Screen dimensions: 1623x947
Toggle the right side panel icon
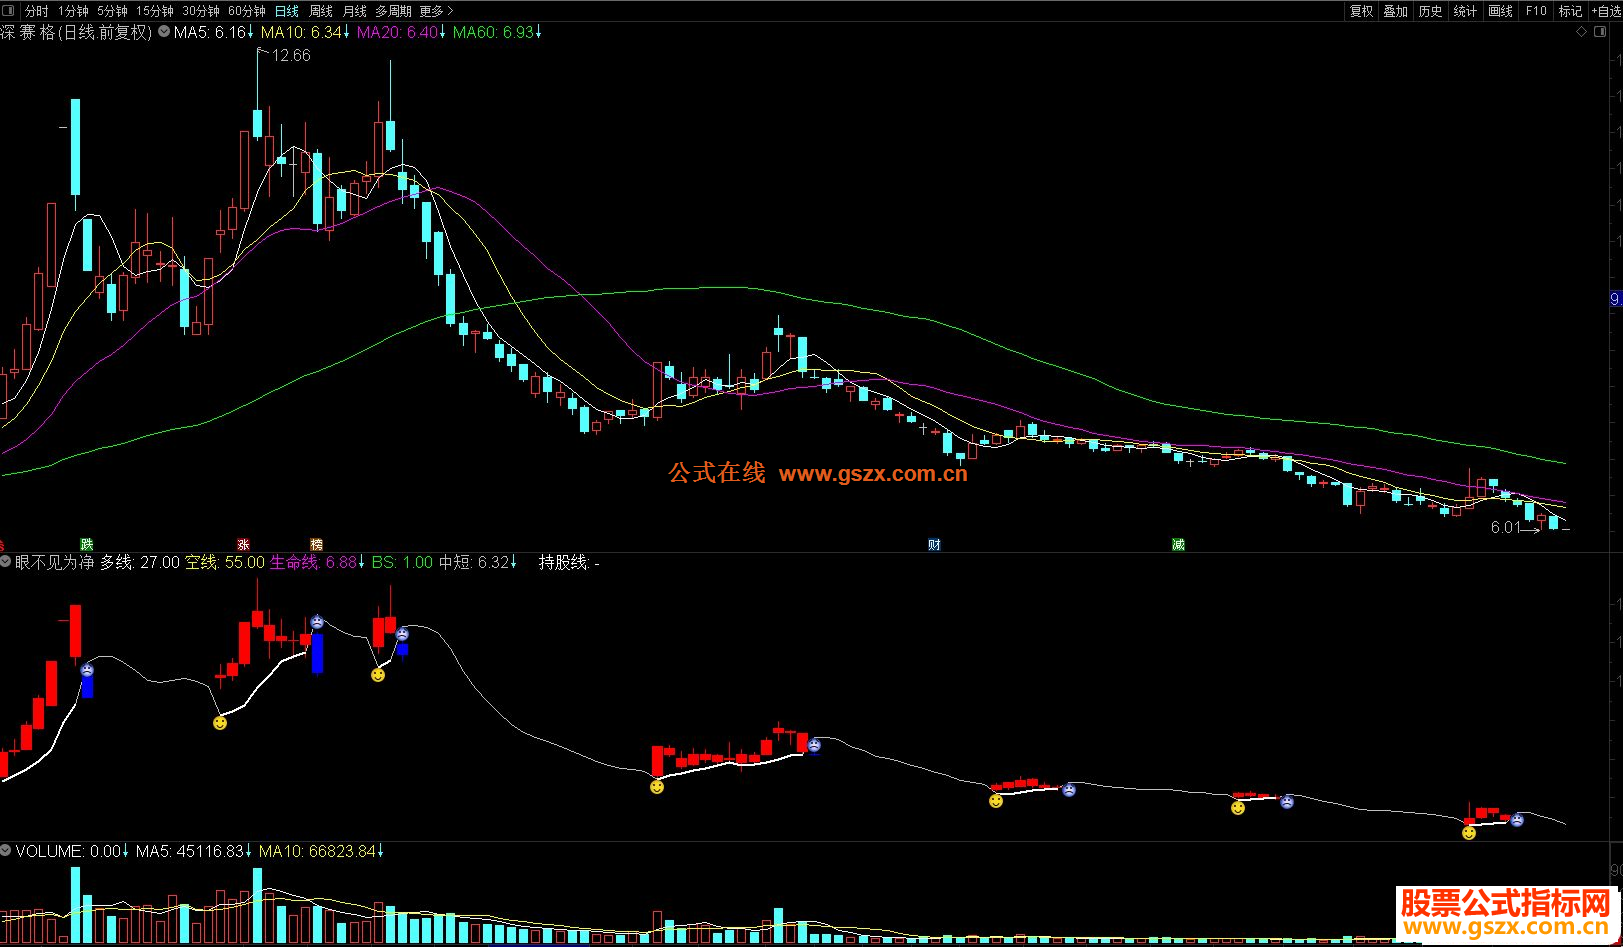coord(1600,32)
